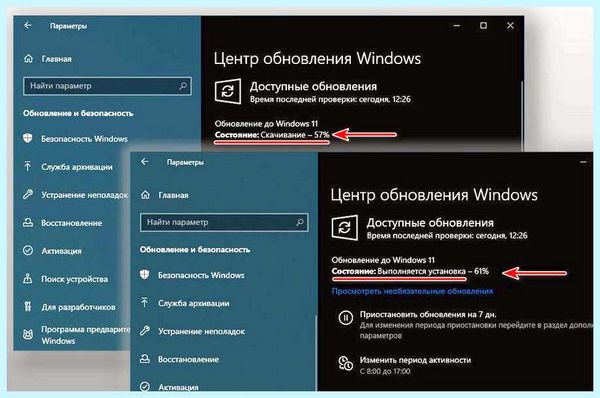Click Приостановить обновления на 7 дн.

[x=428, y=314]
